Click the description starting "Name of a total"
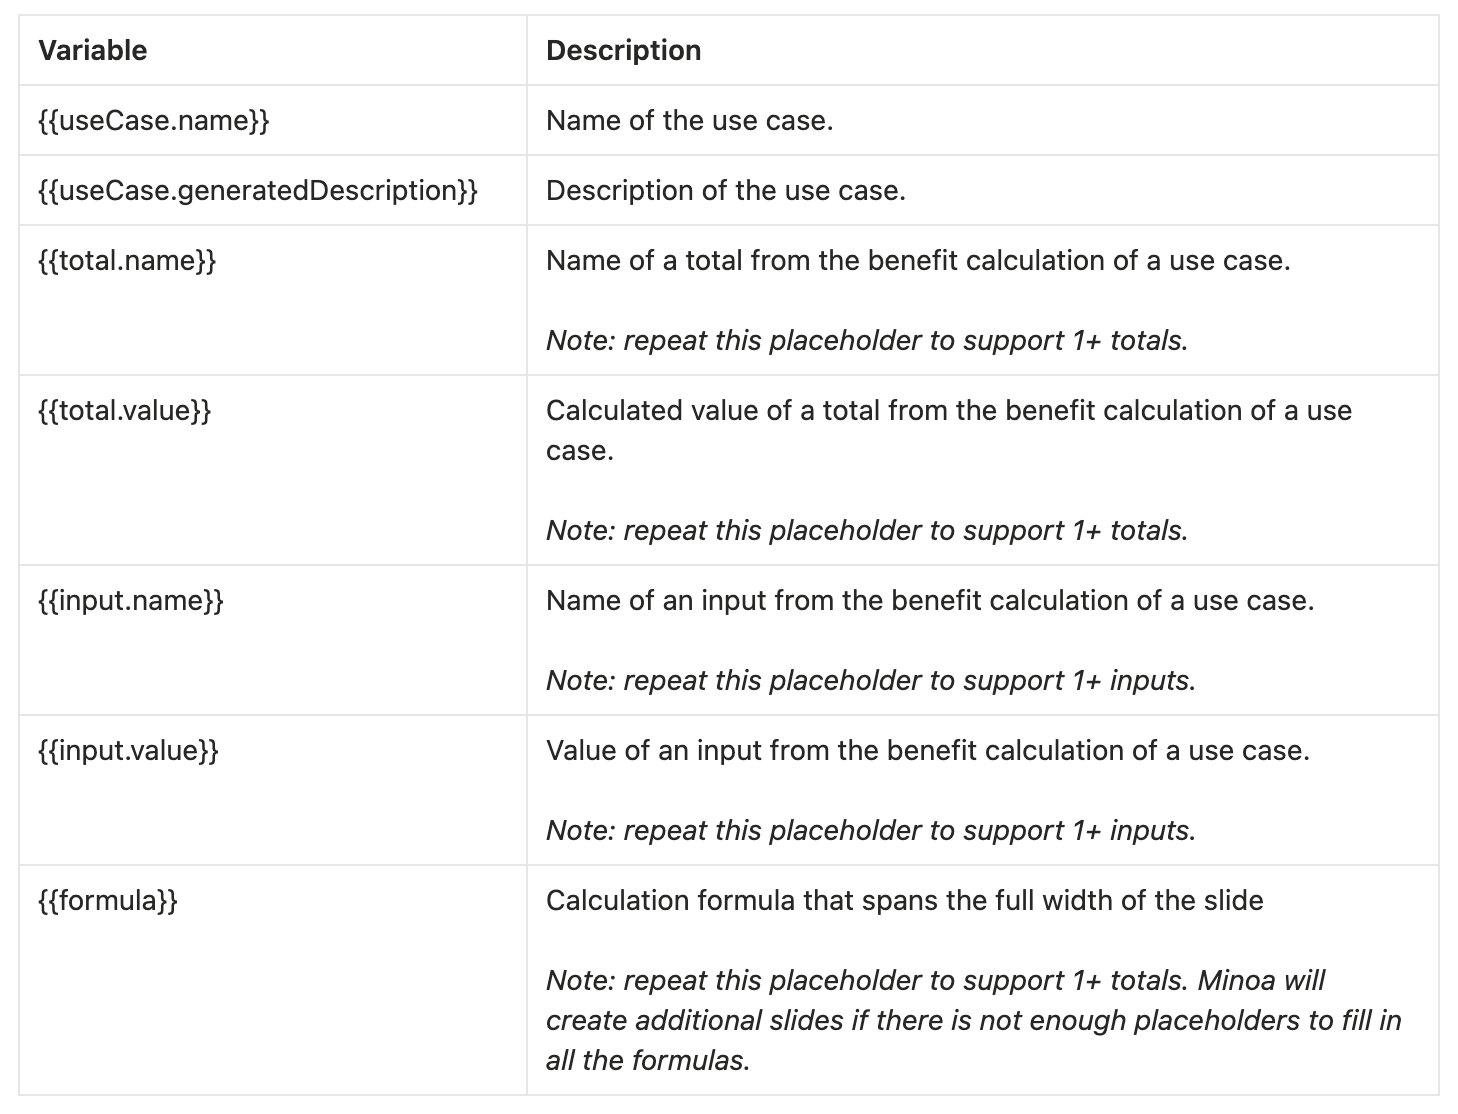 (x=917, y=261)
